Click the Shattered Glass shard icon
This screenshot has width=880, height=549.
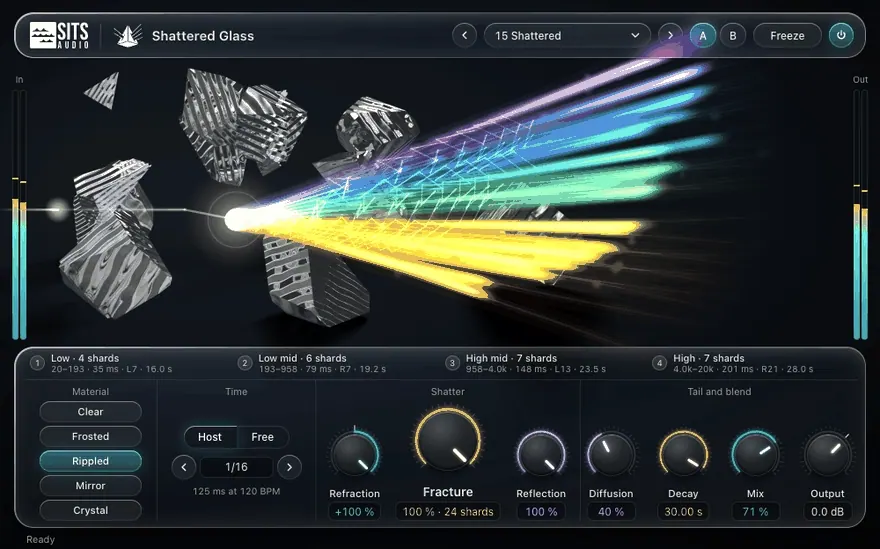click(128, 36)
